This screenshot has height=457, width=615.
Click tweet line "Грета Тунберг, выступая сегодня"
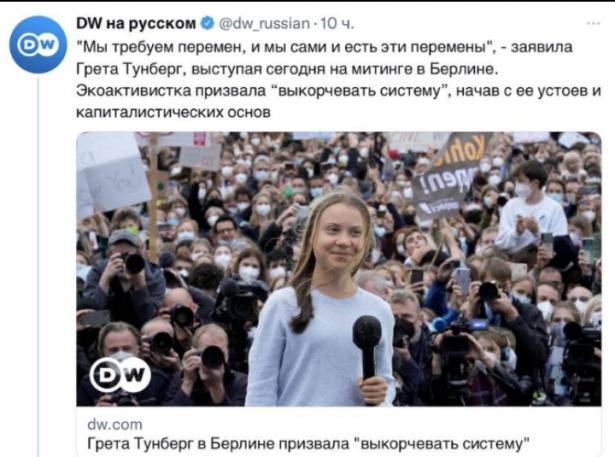click(287, 69)
